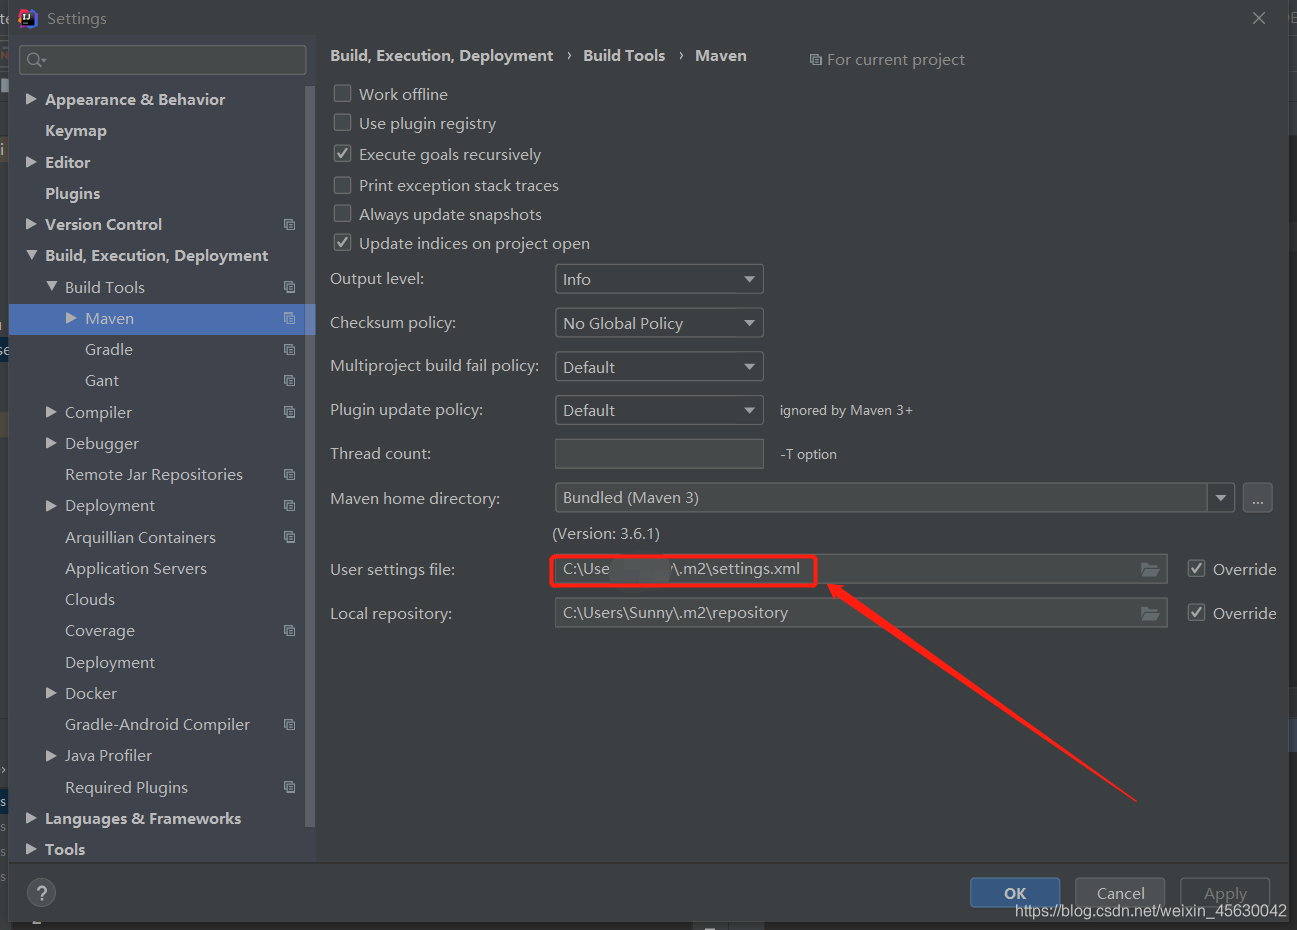Expand the Maven tree node arrow
Image resolution: width=1297 pixels, height=930 pixels.
click(71, 318)
